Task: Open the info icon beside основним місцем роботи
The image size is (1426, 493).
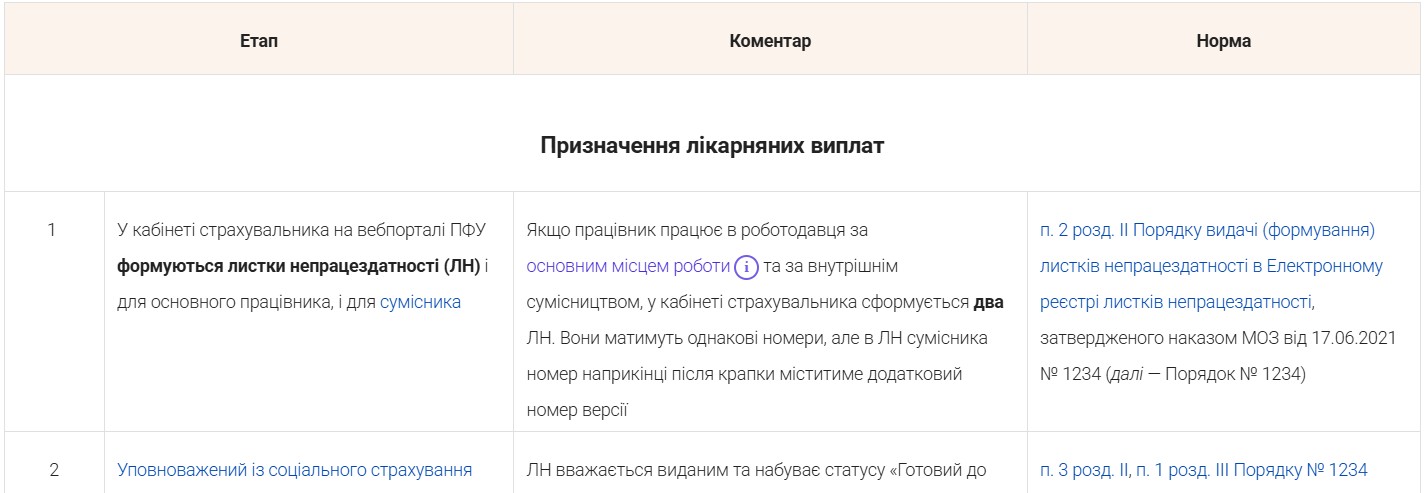Action: point(746,267)
